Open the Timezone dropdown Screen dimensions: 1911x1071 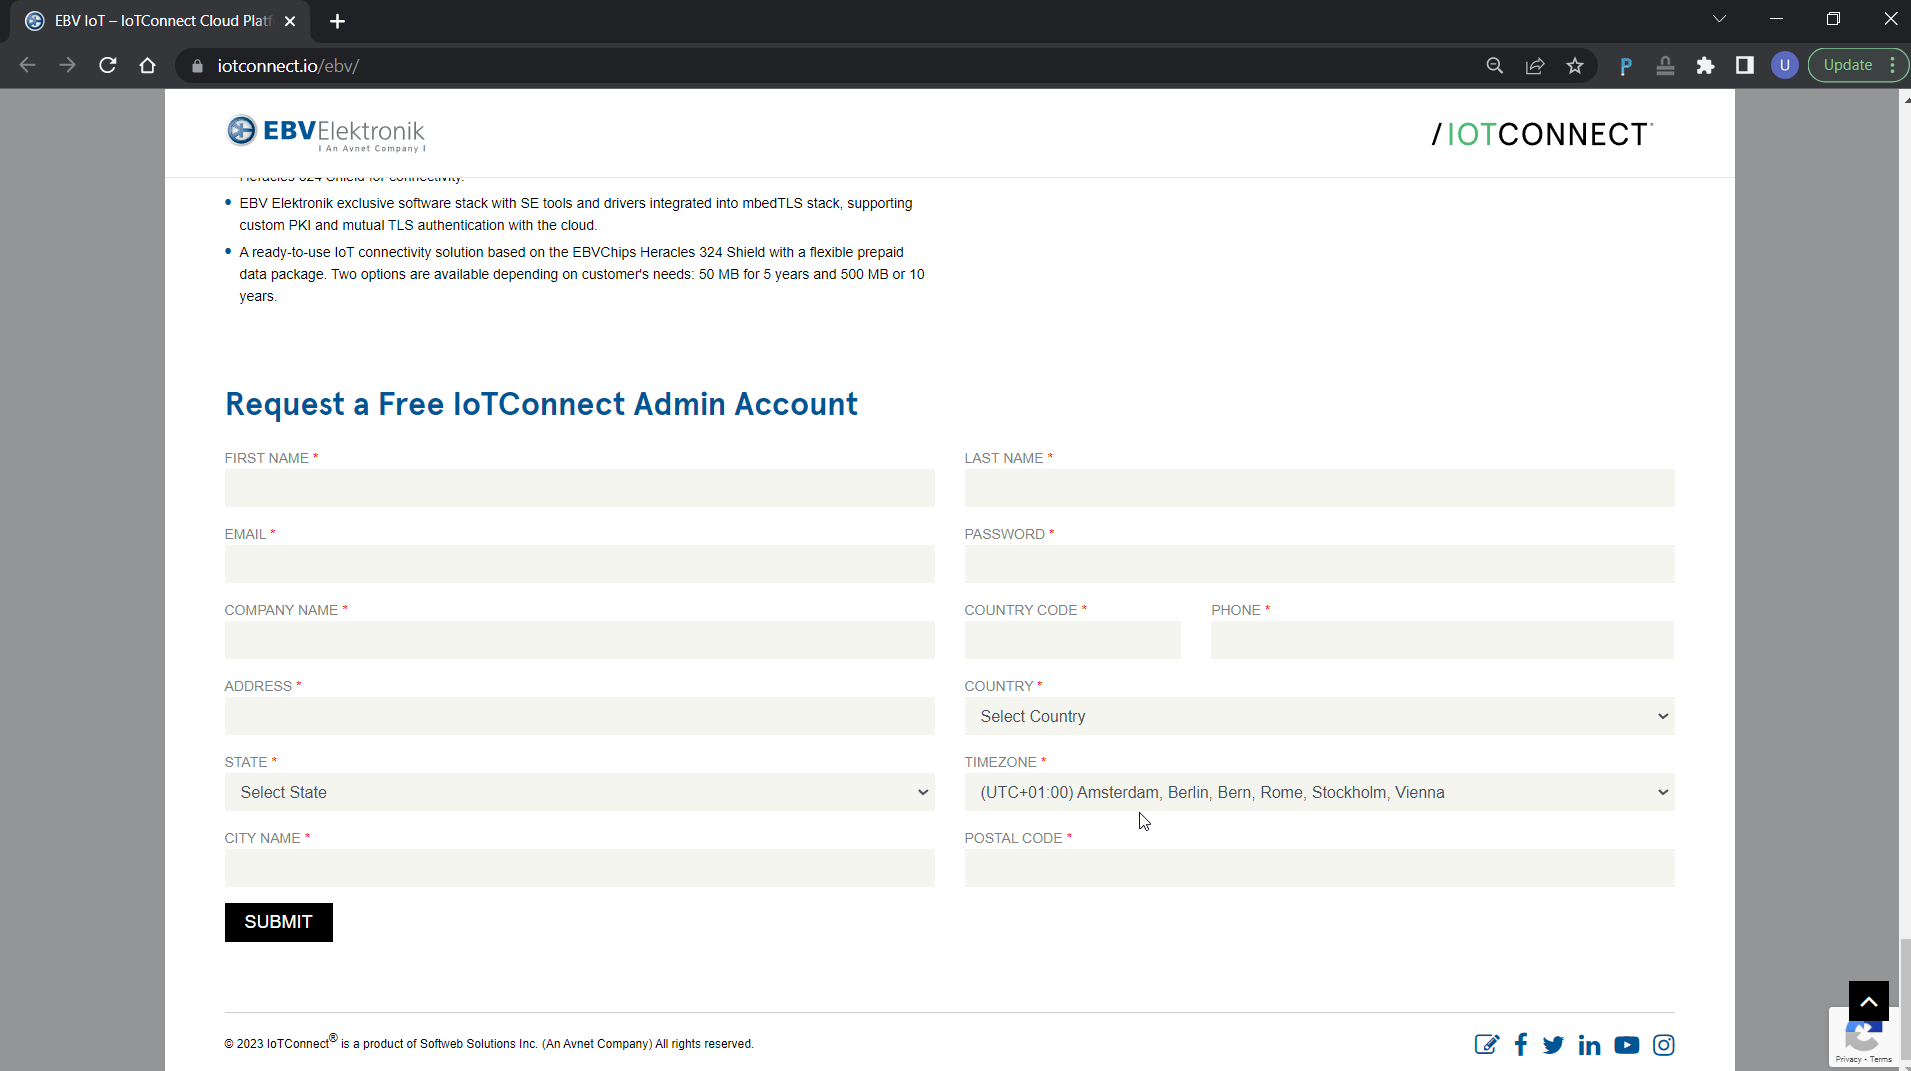(x=1318, y=792)
